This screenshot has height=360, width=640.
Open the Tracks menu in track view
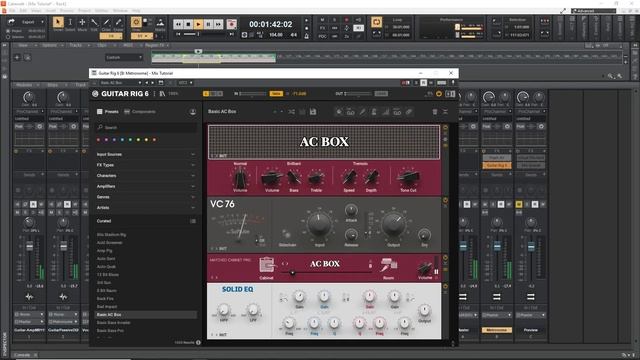tap(76, 45)
